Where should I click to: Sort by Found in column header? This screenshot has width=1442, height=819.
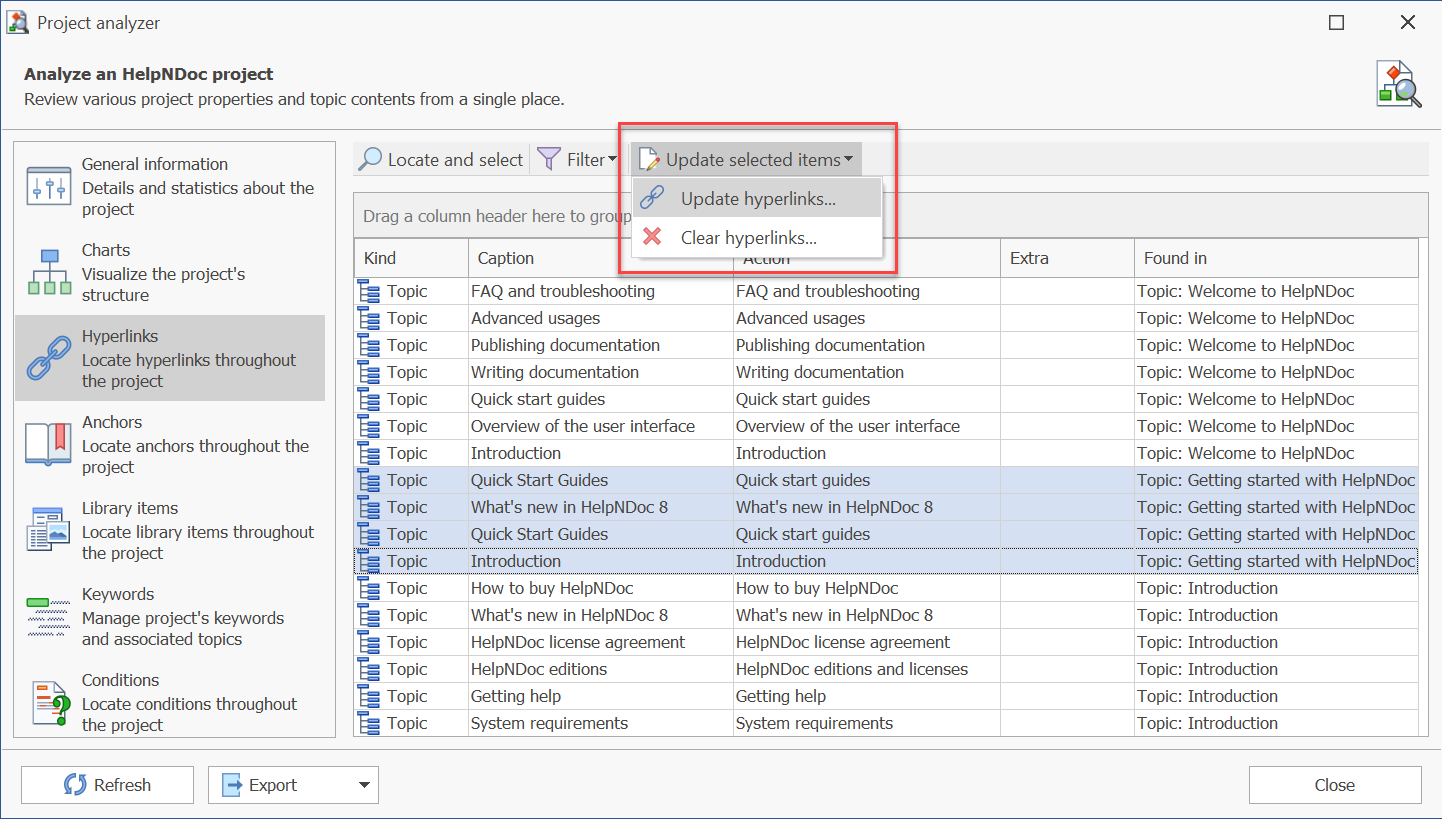[x=1276, y=258]
